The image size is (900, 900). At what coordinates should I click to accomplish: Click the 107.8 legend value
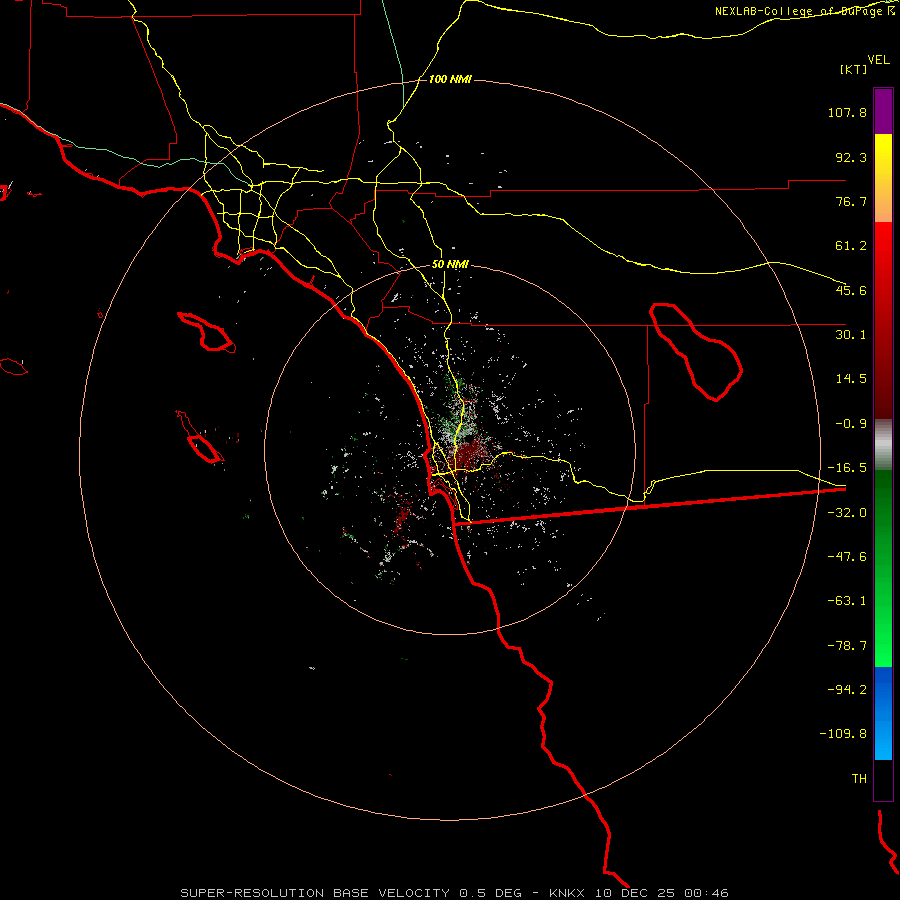(847, 112)
